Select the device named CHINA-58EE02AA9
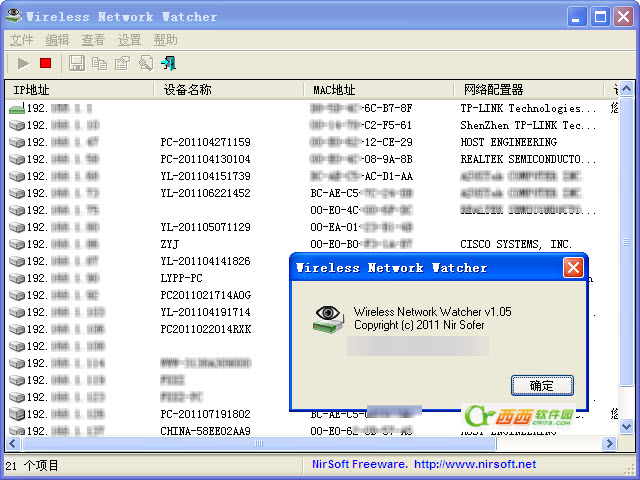This screenshot has width=640, height=480. coord(205,431)
